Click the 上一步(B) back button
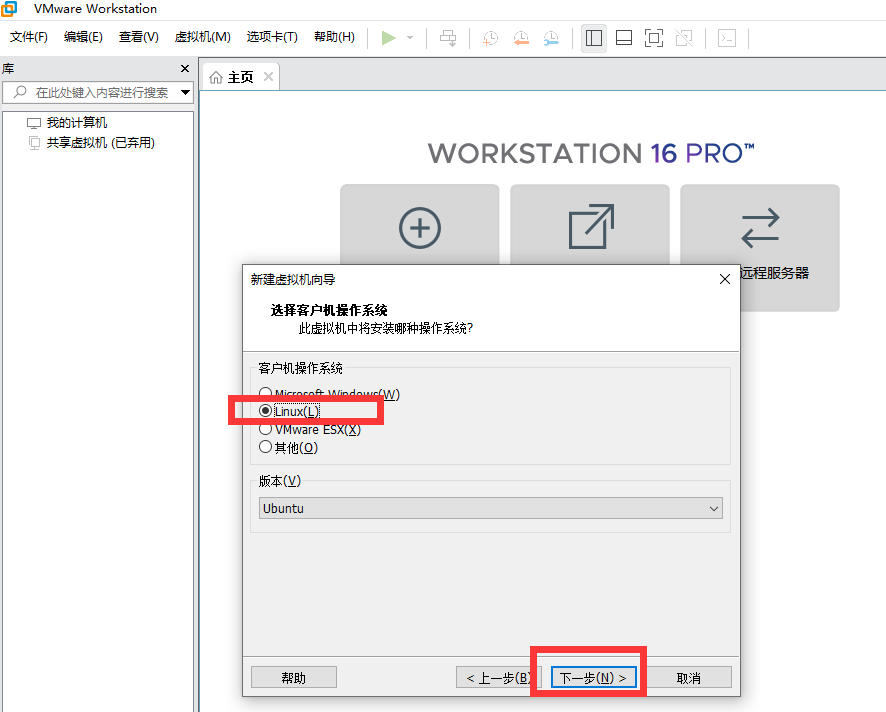The height and width of the screenshot is (712, 886). pyautogui.click(x=498, y=678)
